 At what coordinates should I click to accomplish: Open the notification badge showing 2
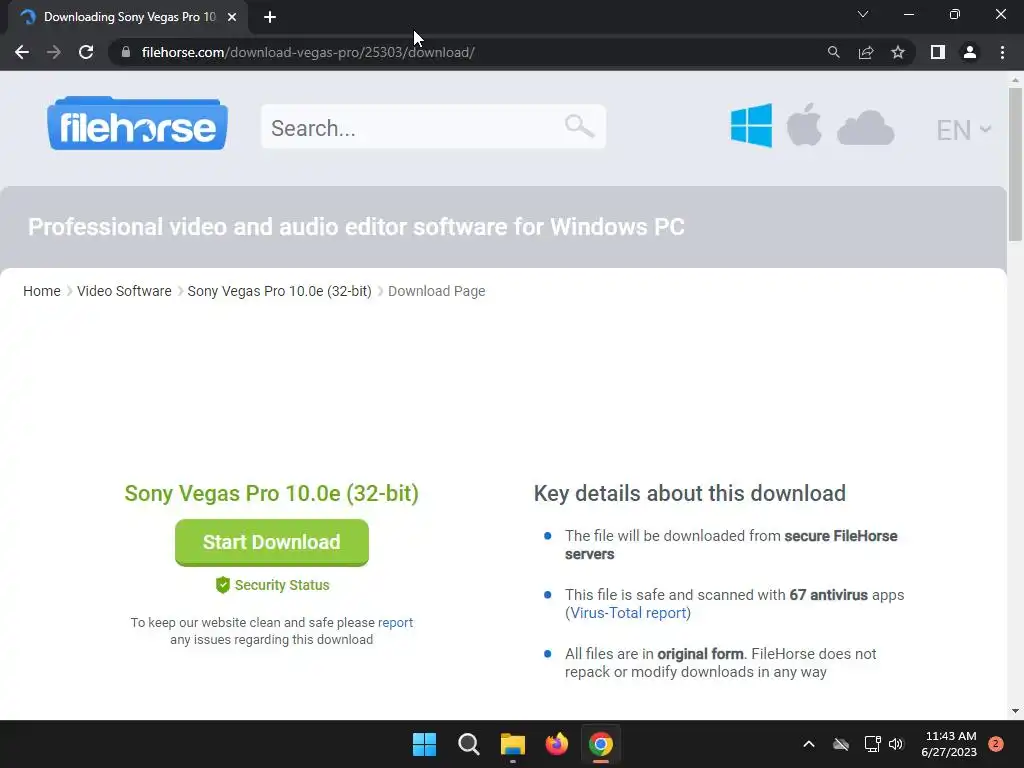click(x=996, y=744)
